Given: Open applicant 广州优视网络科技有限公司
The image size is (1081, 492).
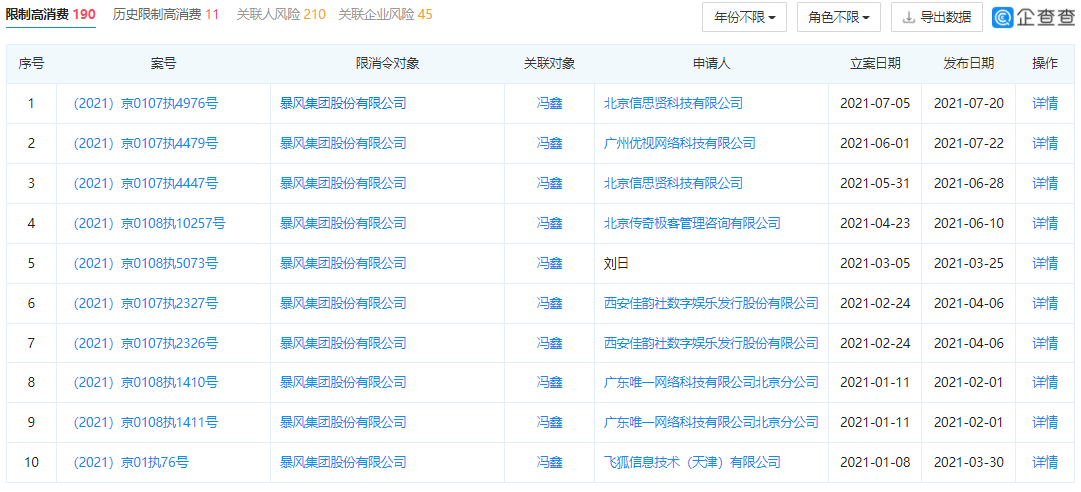Looking at the screenshot, I should pyautogui.click(x=679, y=144).
